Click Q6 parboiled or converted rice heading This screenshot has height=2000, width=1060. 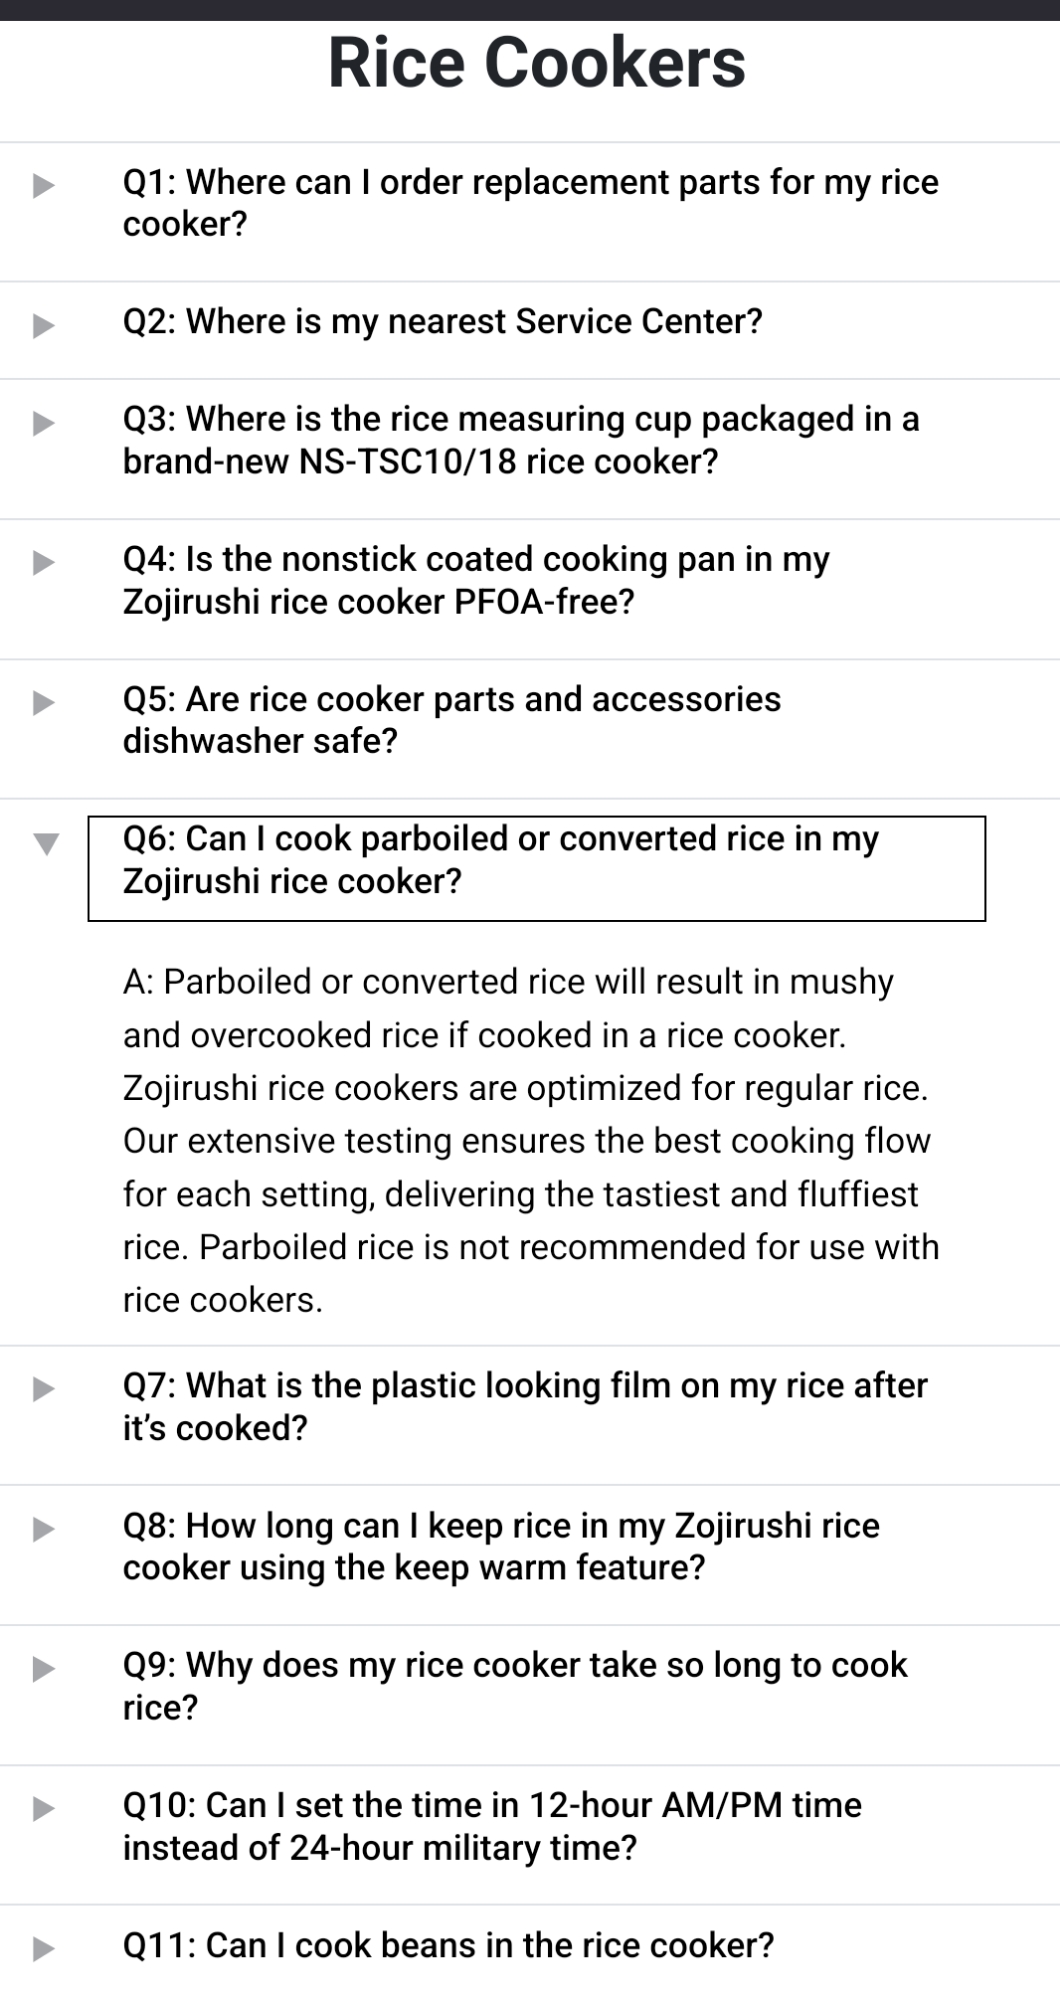[500, 860]
